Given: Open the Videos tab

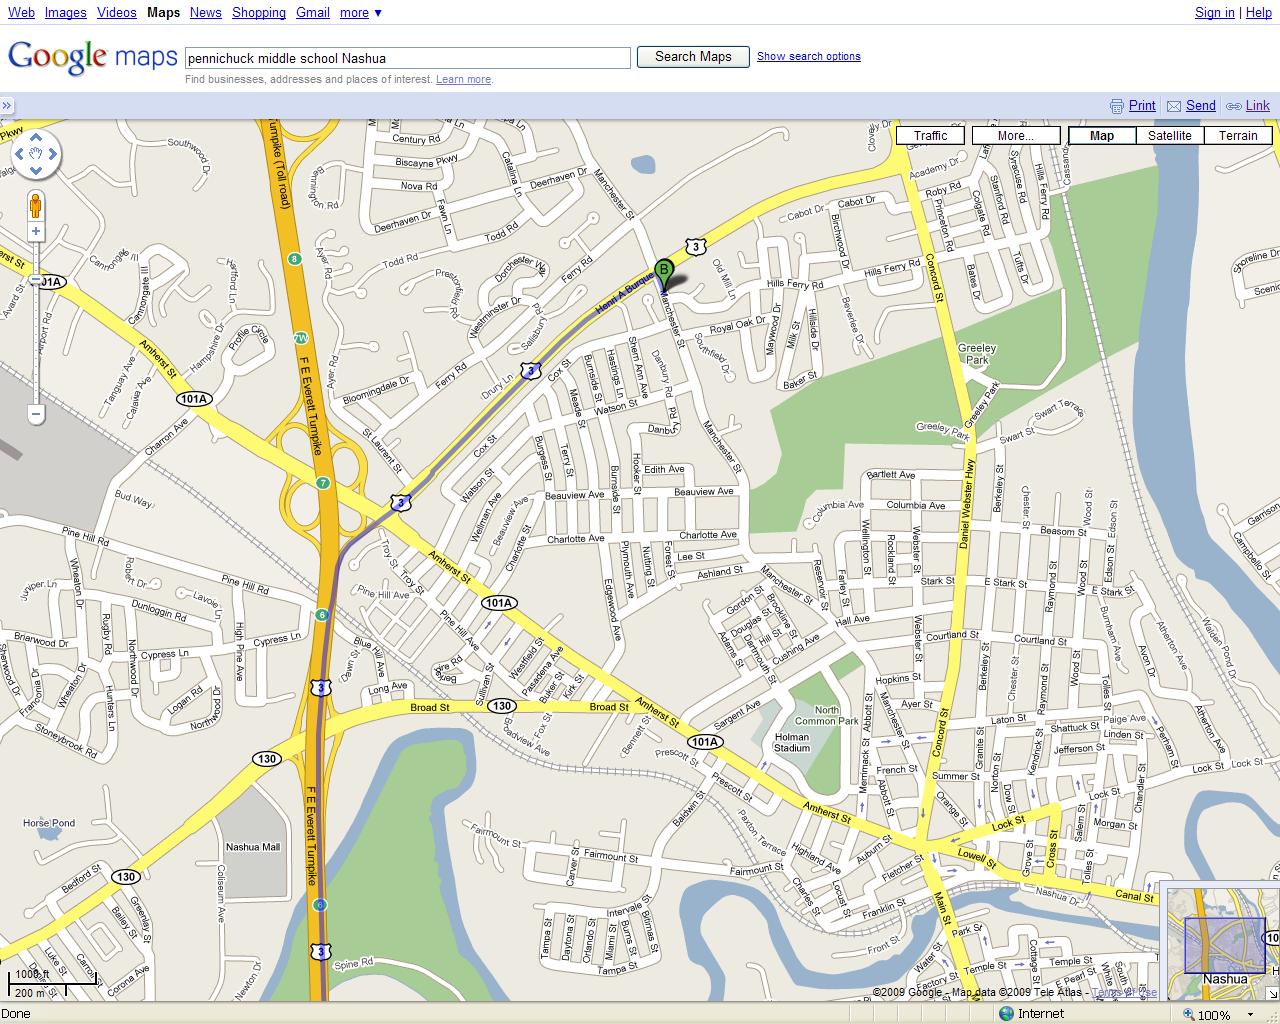Looking at the screenshot, I should (116, 12).
